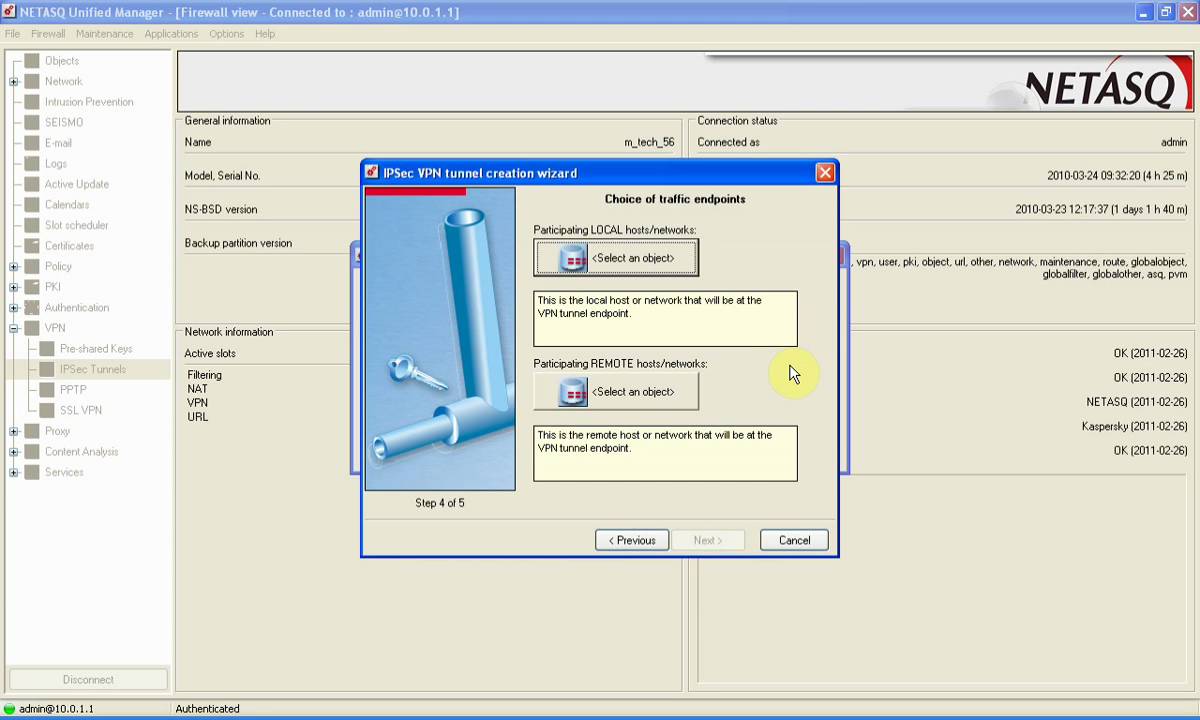
Task: Click 'Backup partition version' label
Action: (238, 244)
